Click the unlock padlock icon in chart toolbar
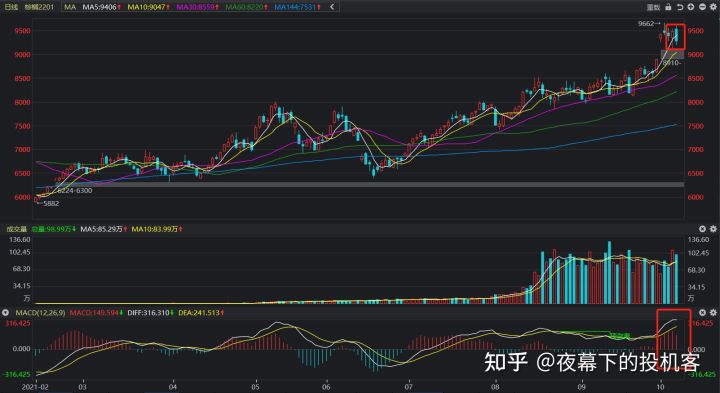The width and height of the screenshot is (720, 393). coord(668,7)
